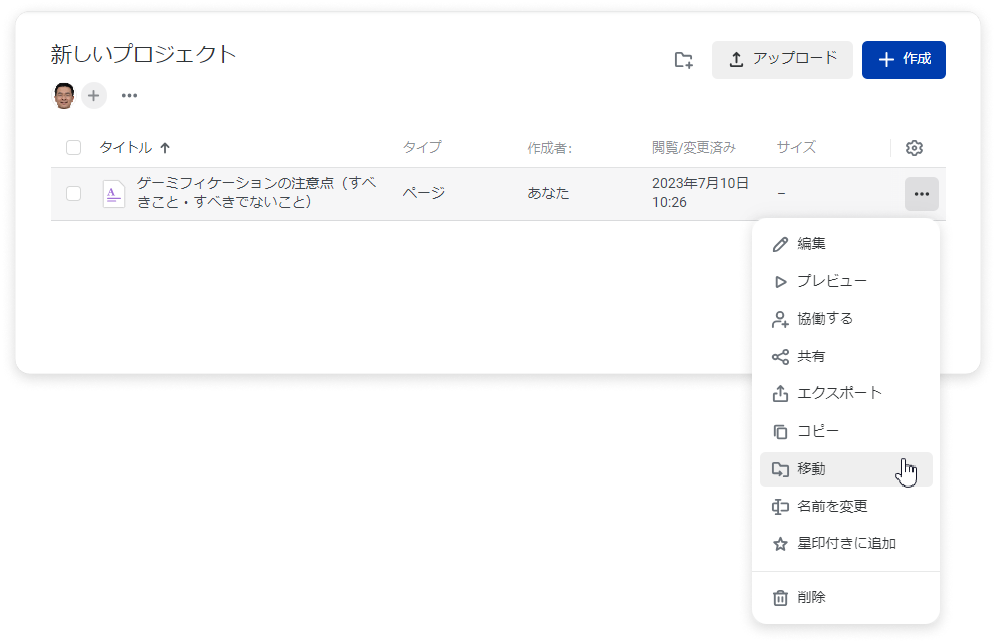Click the 2023年7月10日 10:26 date cell
996x643 pixels.
pos(700,193)
